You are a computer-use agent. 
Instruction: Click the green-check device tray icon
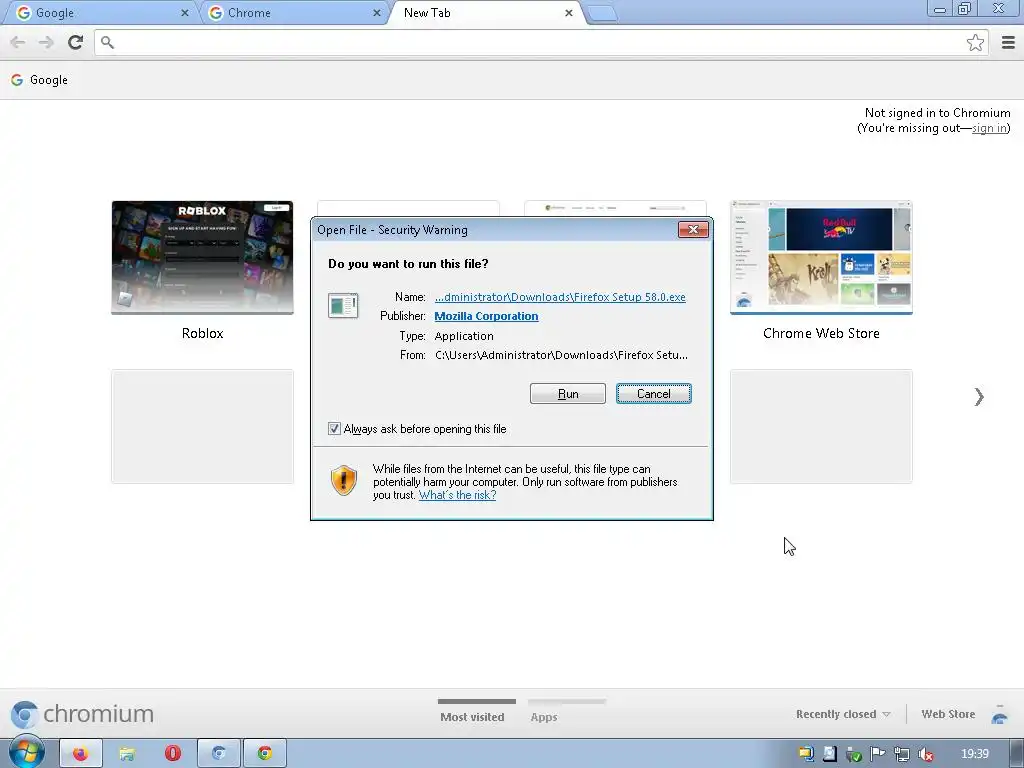[x=853, y=754]
